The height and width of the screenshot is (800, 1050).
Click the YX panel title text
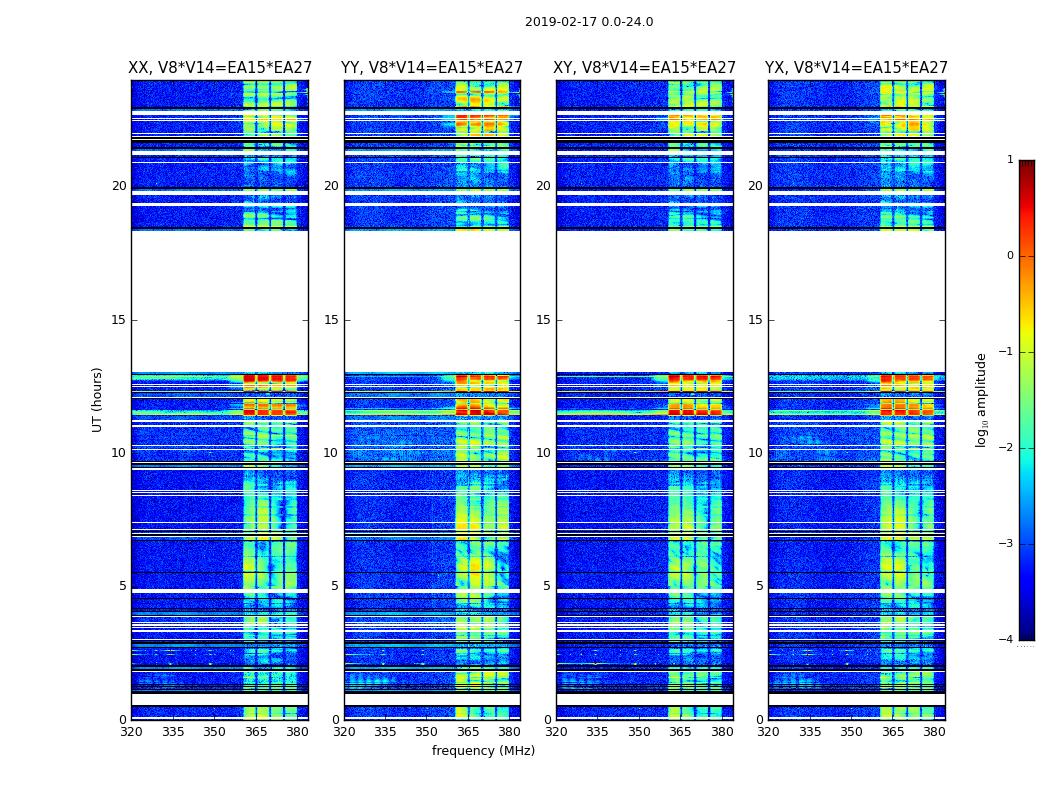(856, 68)
